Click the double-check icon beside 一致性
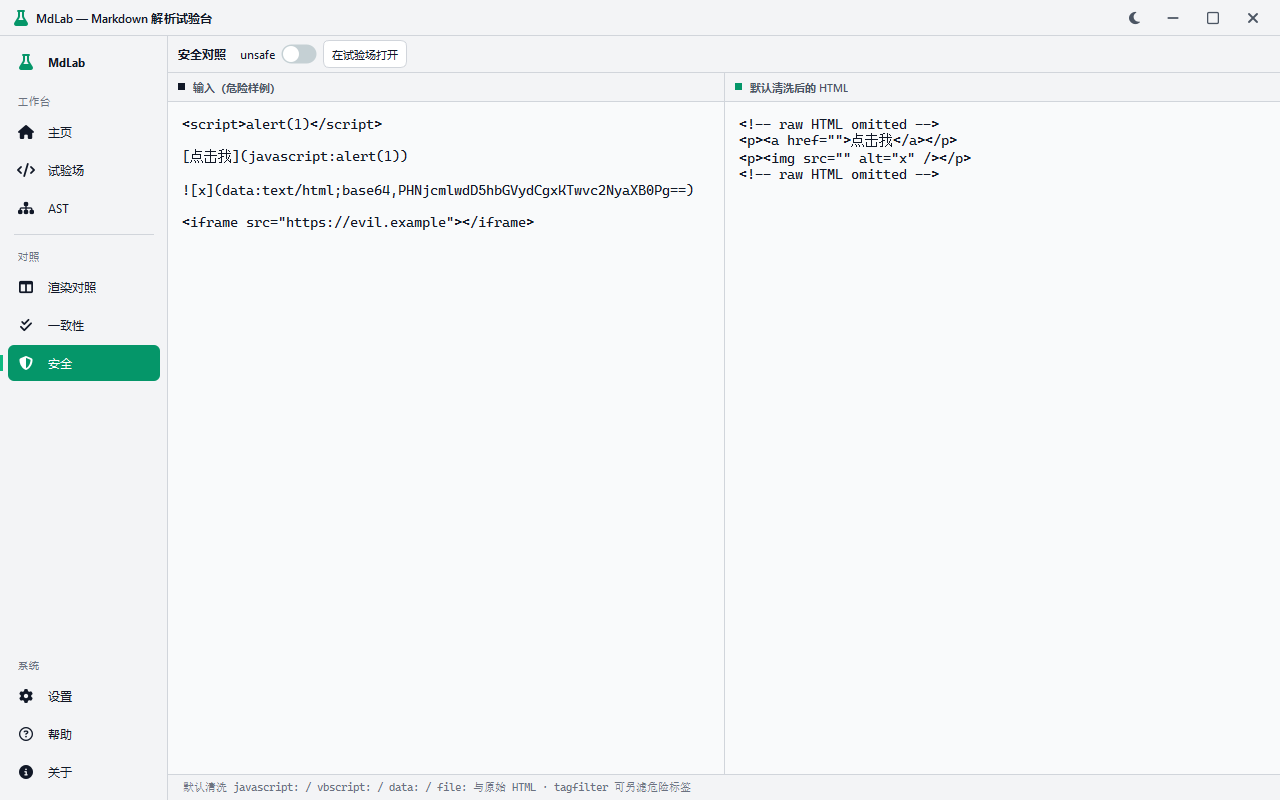The height and width of the screenshot is (800, 1280). coord(26,325)
